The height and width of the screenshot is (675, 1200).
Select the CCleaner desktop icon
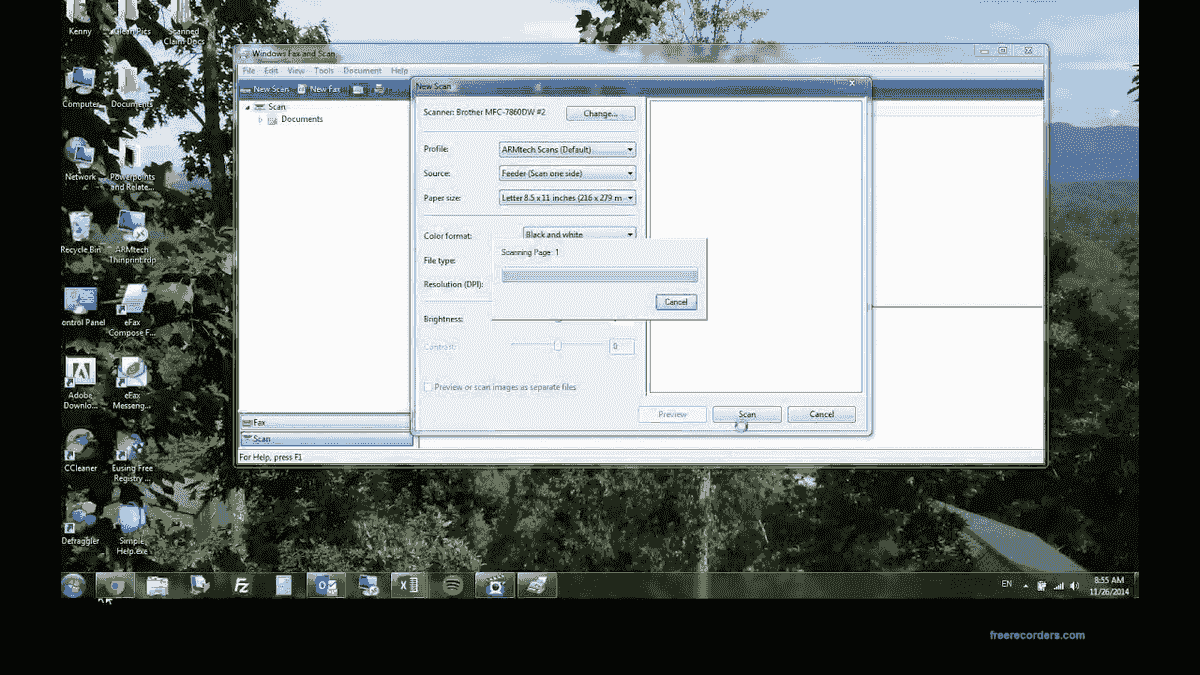point(80,451)
